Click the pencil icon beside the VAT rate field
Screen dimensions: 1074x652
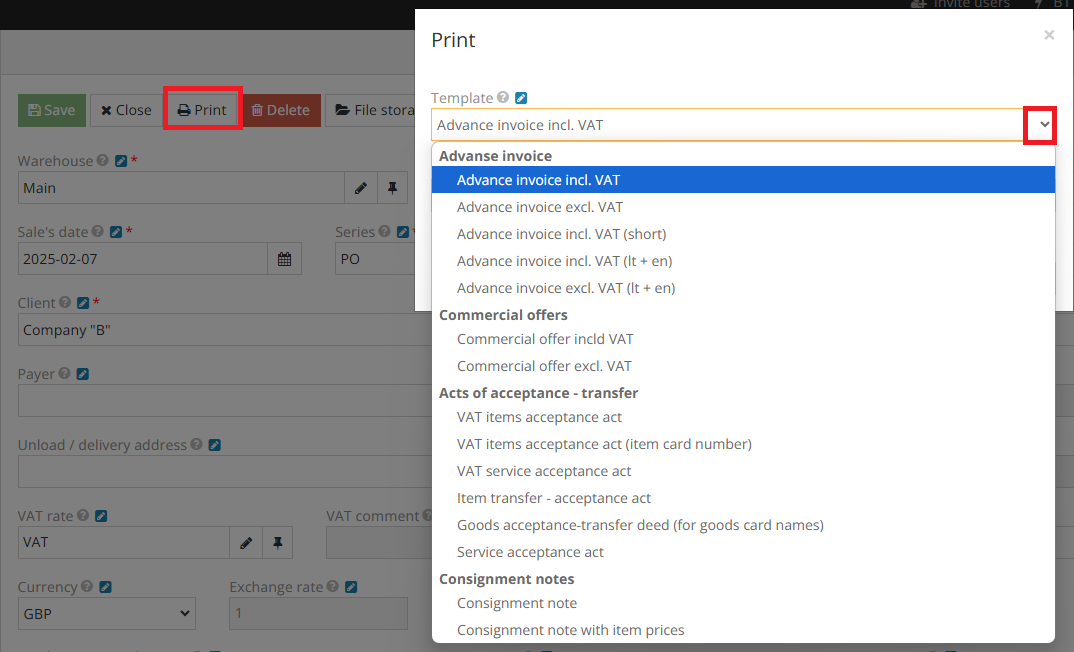coord(245,542)
